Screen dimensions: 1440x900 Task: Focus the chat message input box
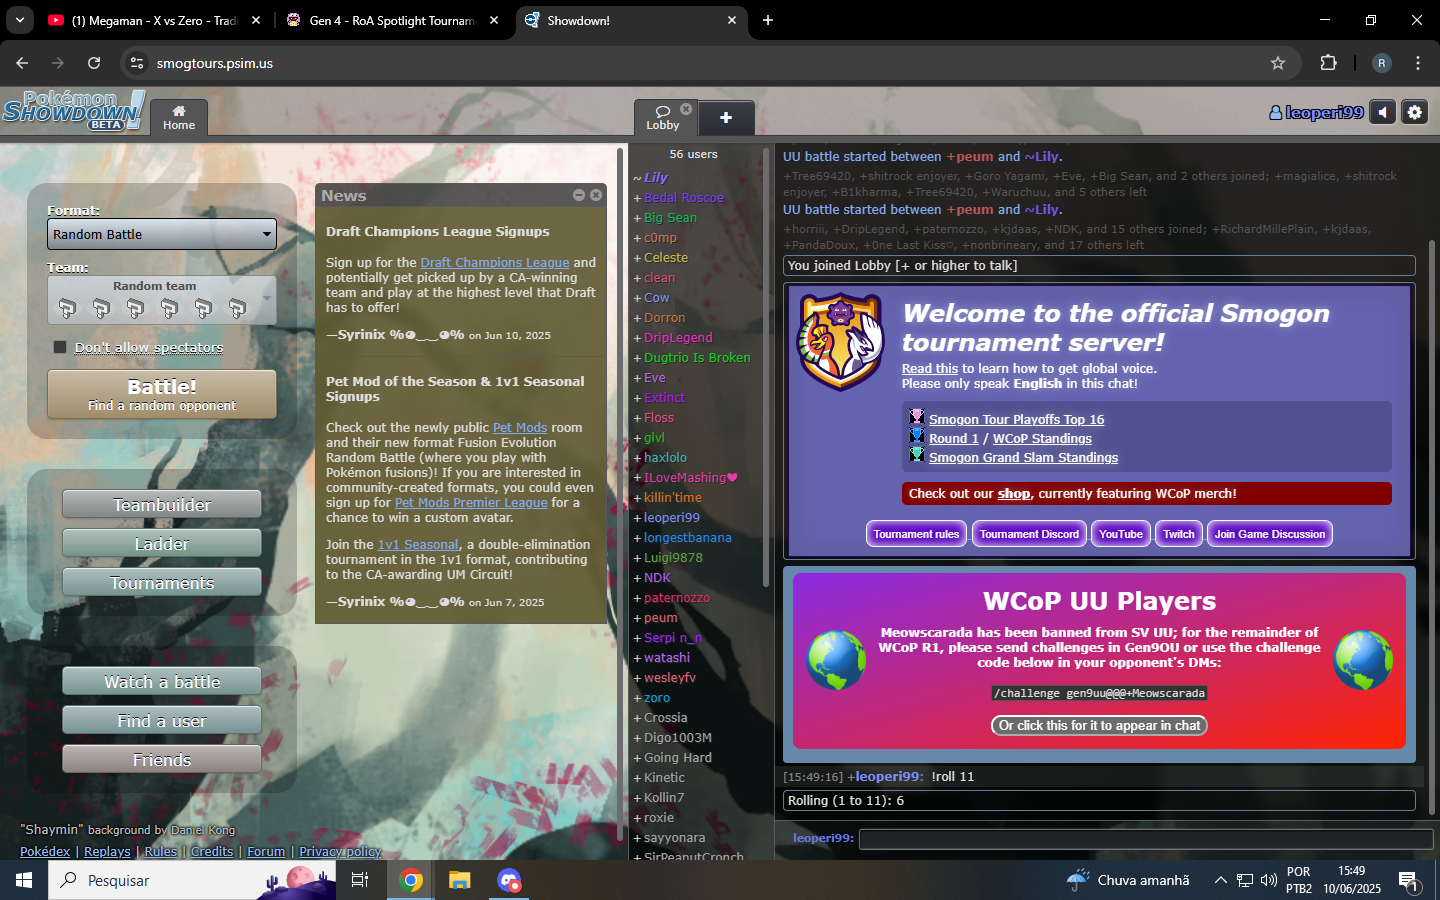1146,838
